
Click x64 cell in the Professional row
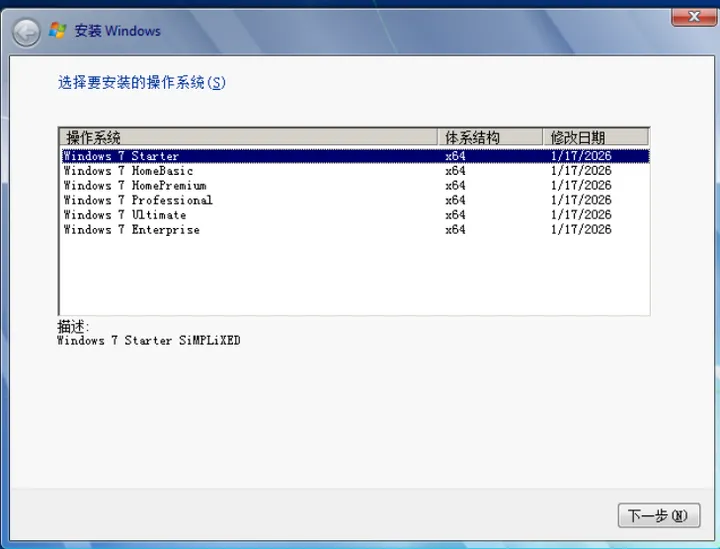point(455,200)
